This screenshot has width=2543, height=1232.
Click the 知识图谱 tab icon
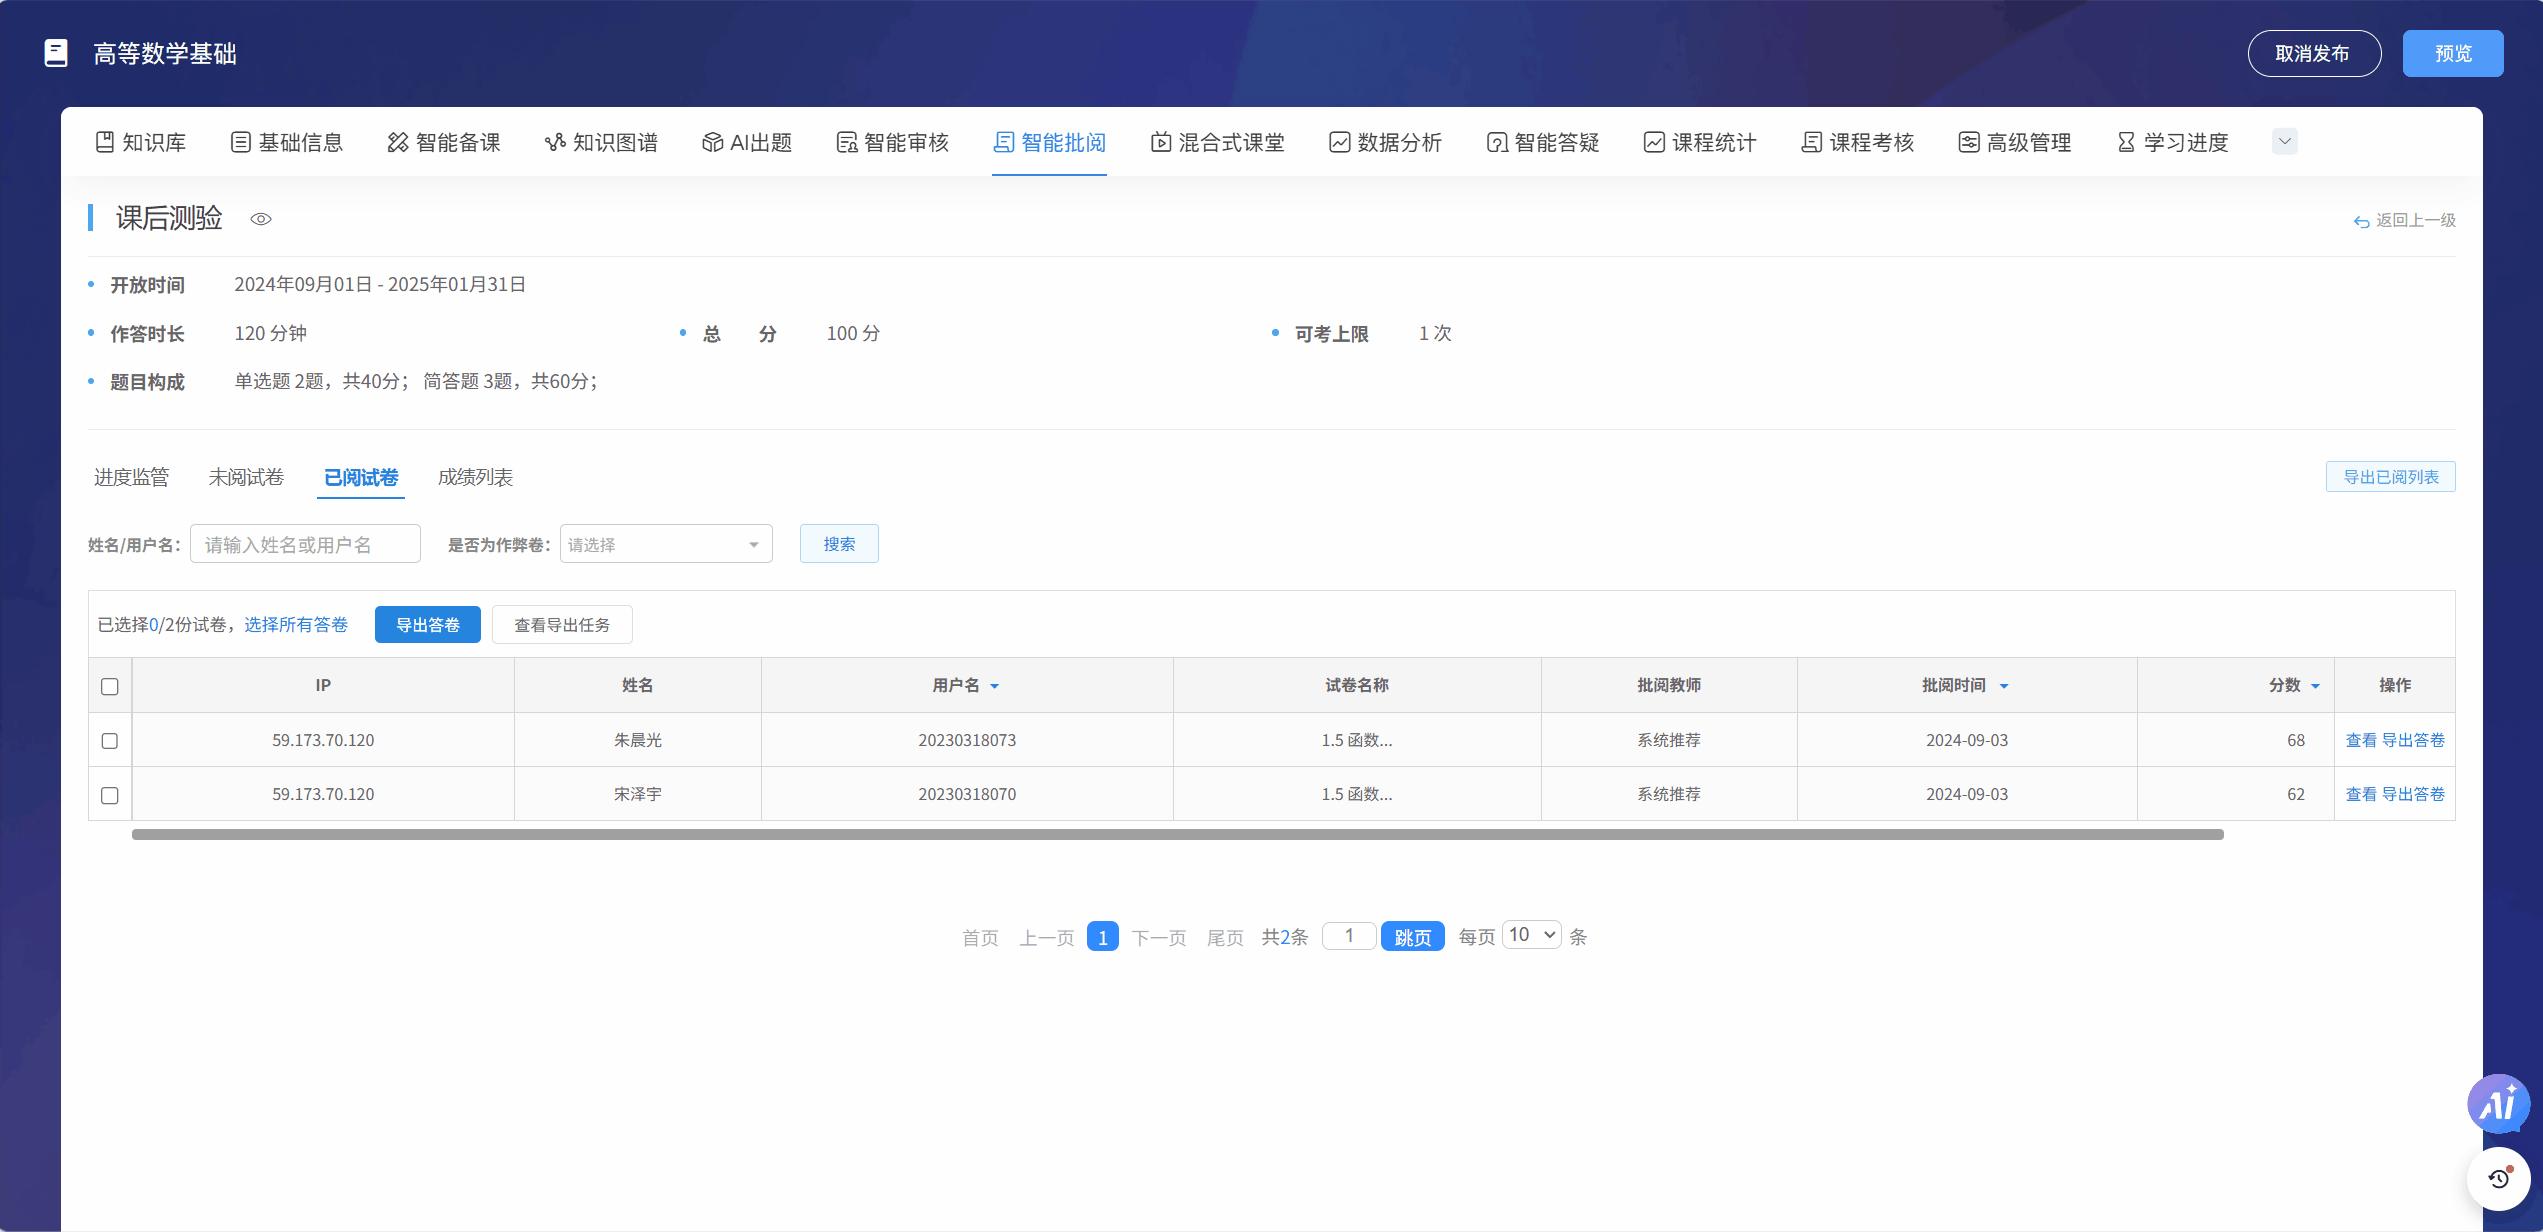[x=555, y=143]
